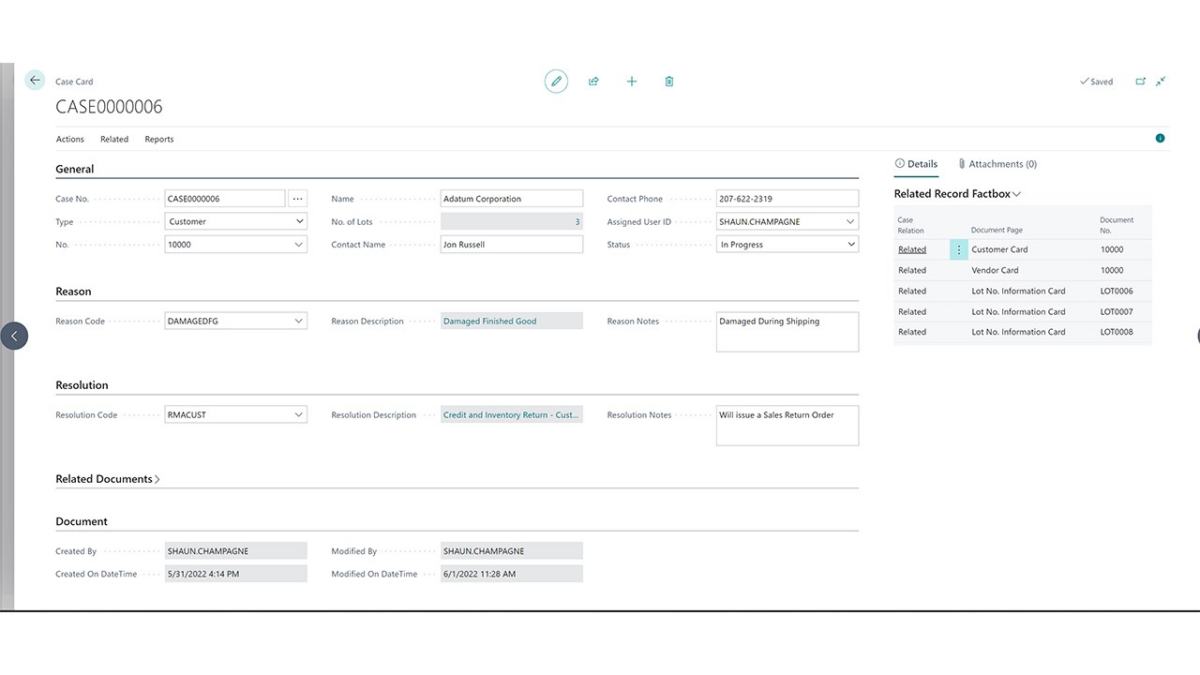Image resolution: width=1200 pixels, height=675 pixels.
Task: Click the Delete trash icon
Action: pyautogui.click(x=668, y=81)
